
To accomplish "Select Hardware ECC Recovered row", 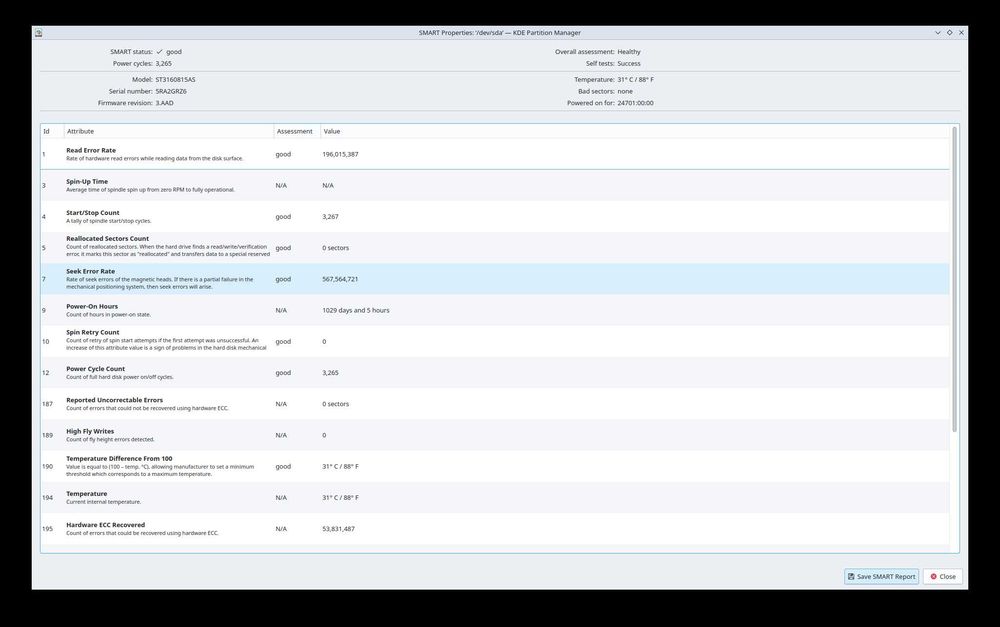I will tap(495, 529).
